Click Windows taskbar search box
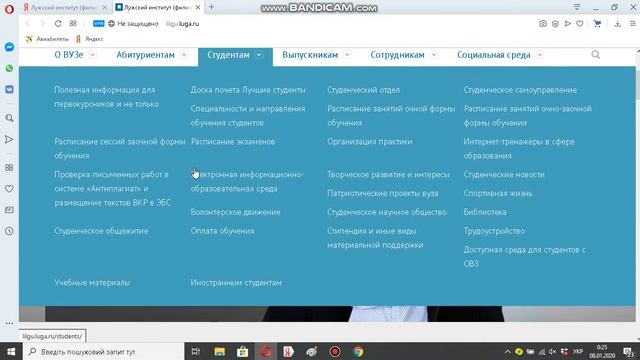Image resolution: width=640 pixels, height=360 pixels. coord(103,351)
